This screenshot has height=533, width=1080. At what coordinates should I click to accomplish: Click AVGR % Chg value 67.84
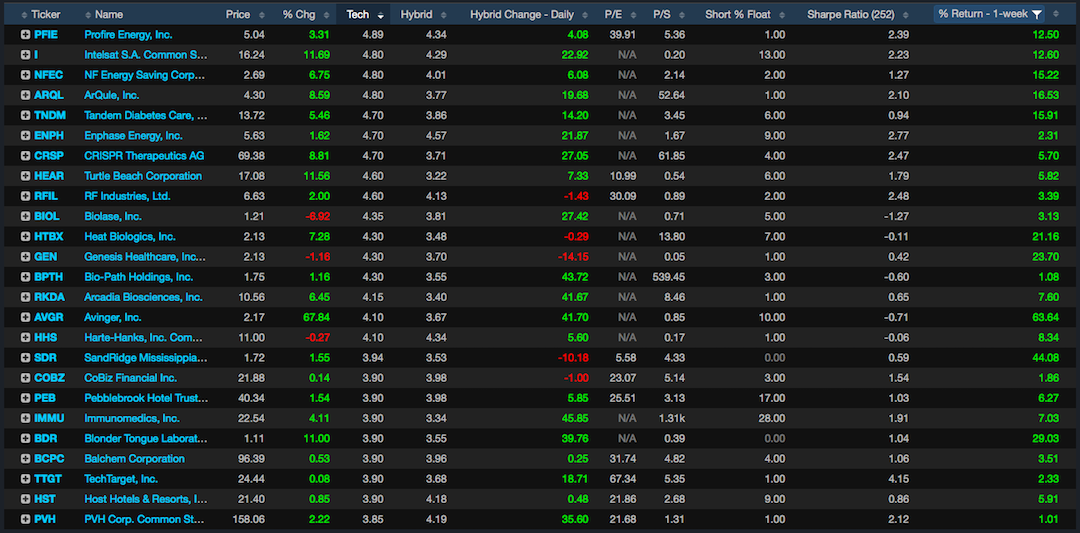(x=318, y=317)
